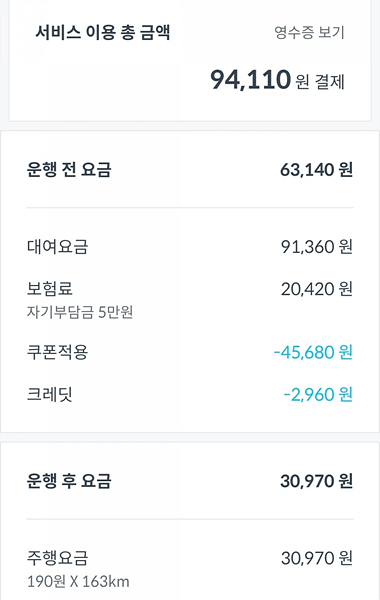Tap the top payment summary card
The width and height of the screenshot is (380, 600).
[x=190, y=60]
